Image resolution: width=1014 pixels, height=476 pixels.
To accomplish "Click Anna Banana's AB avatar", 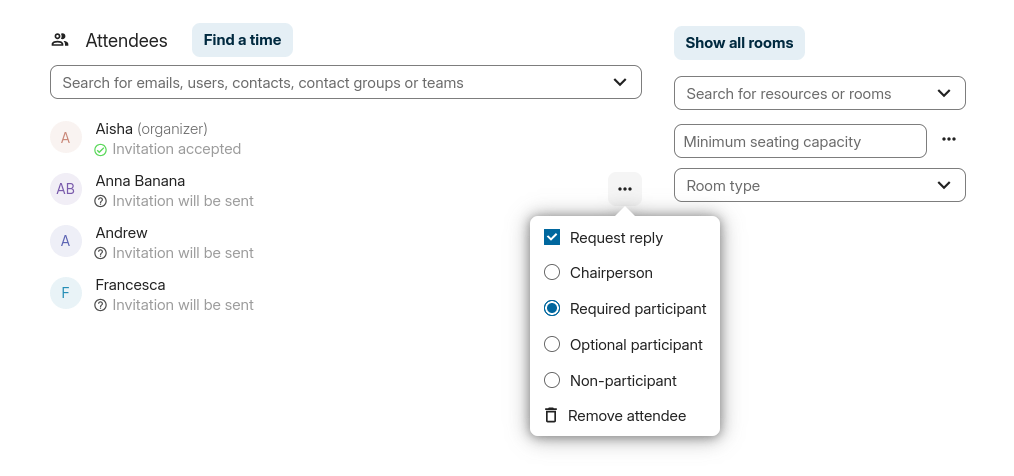I will click(66, 190).
